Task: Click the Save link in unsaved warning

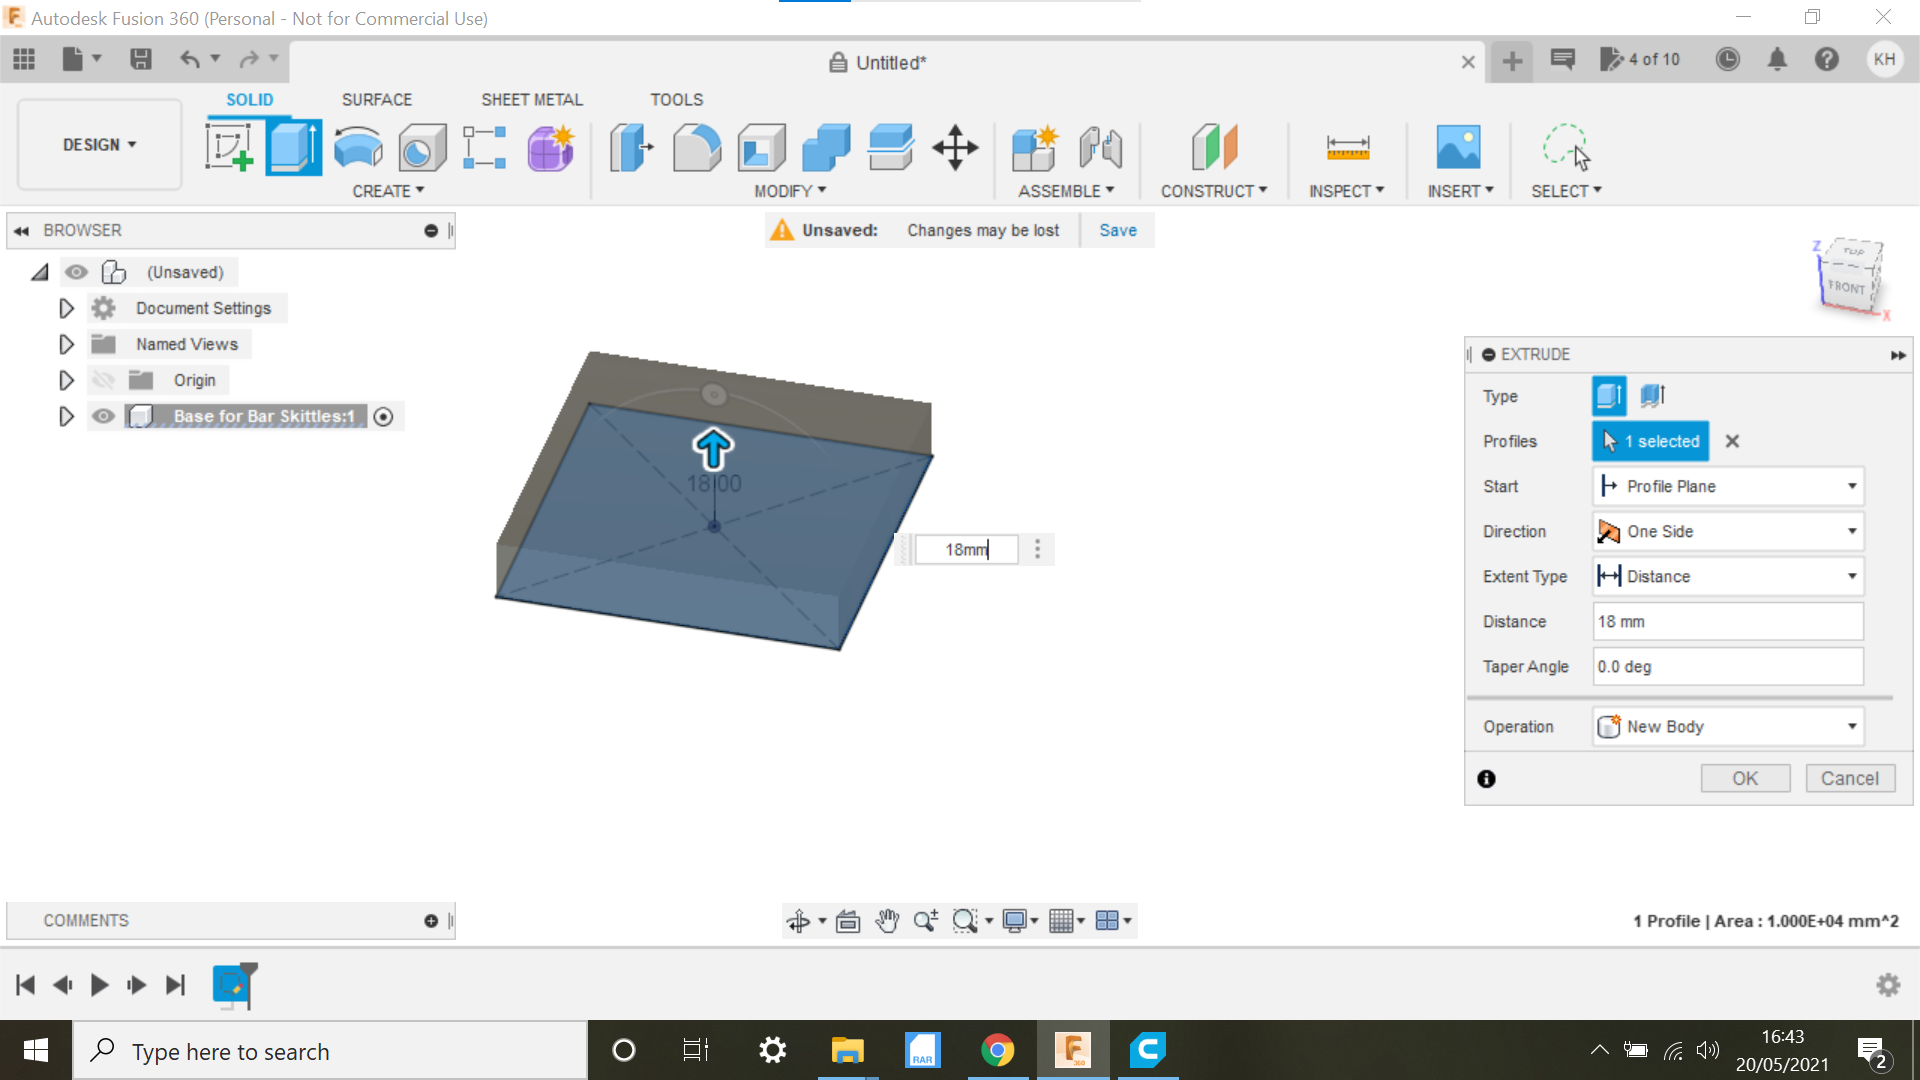Action: 1117,230
